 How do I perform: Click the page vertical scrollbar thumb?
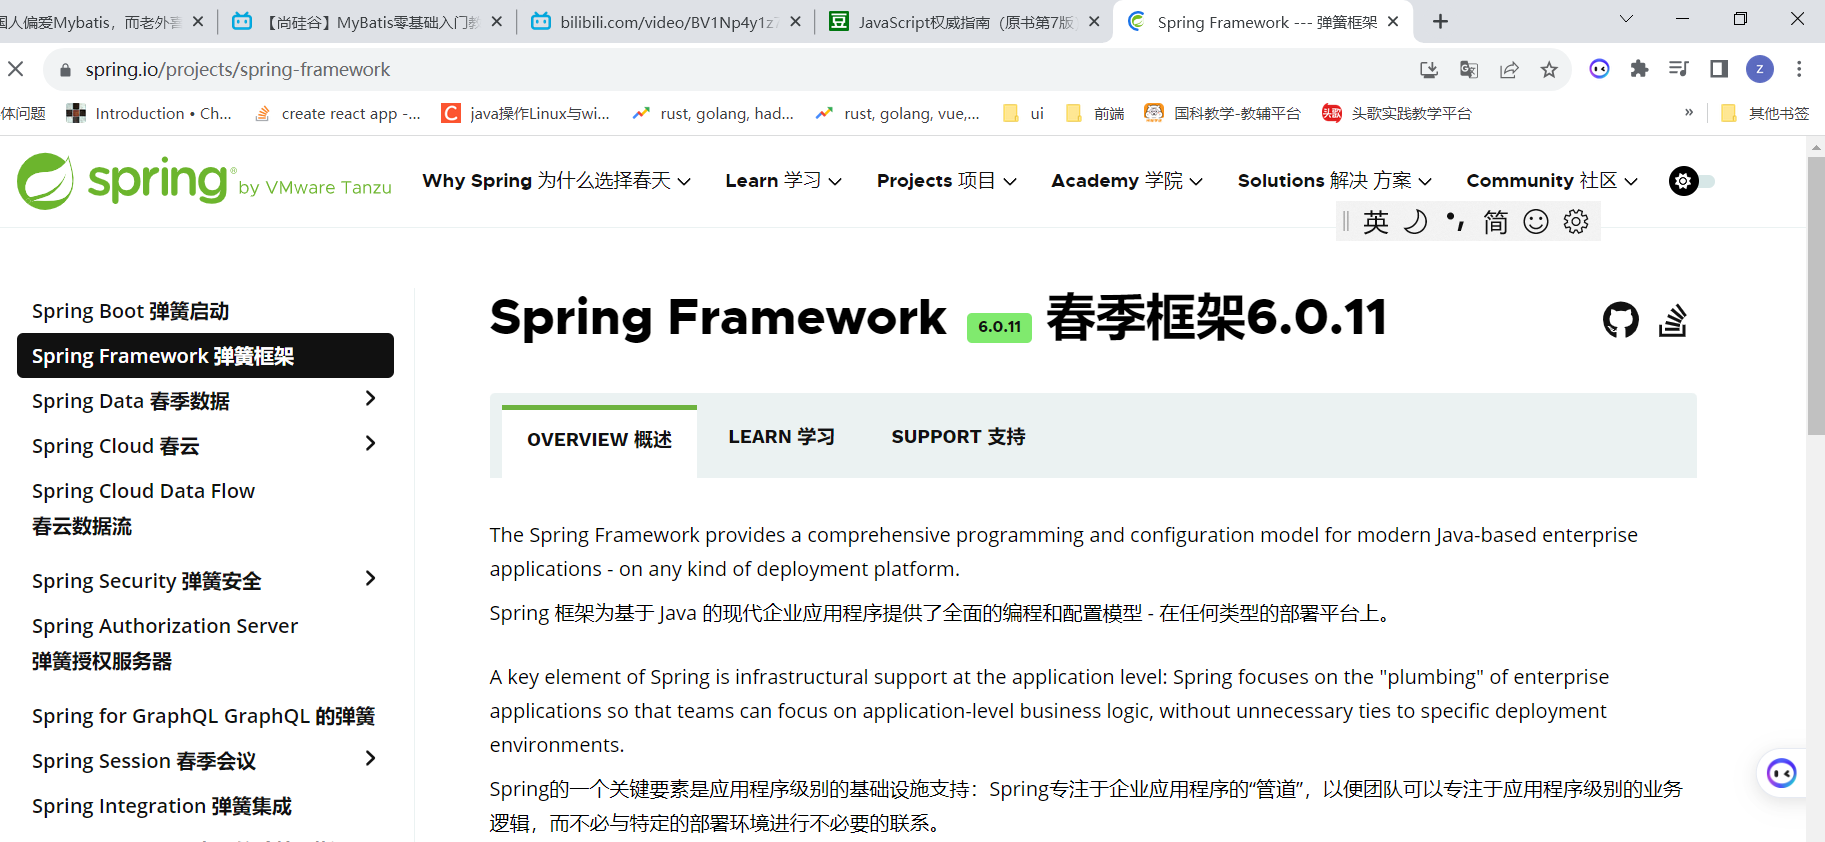click(1816, 295)
